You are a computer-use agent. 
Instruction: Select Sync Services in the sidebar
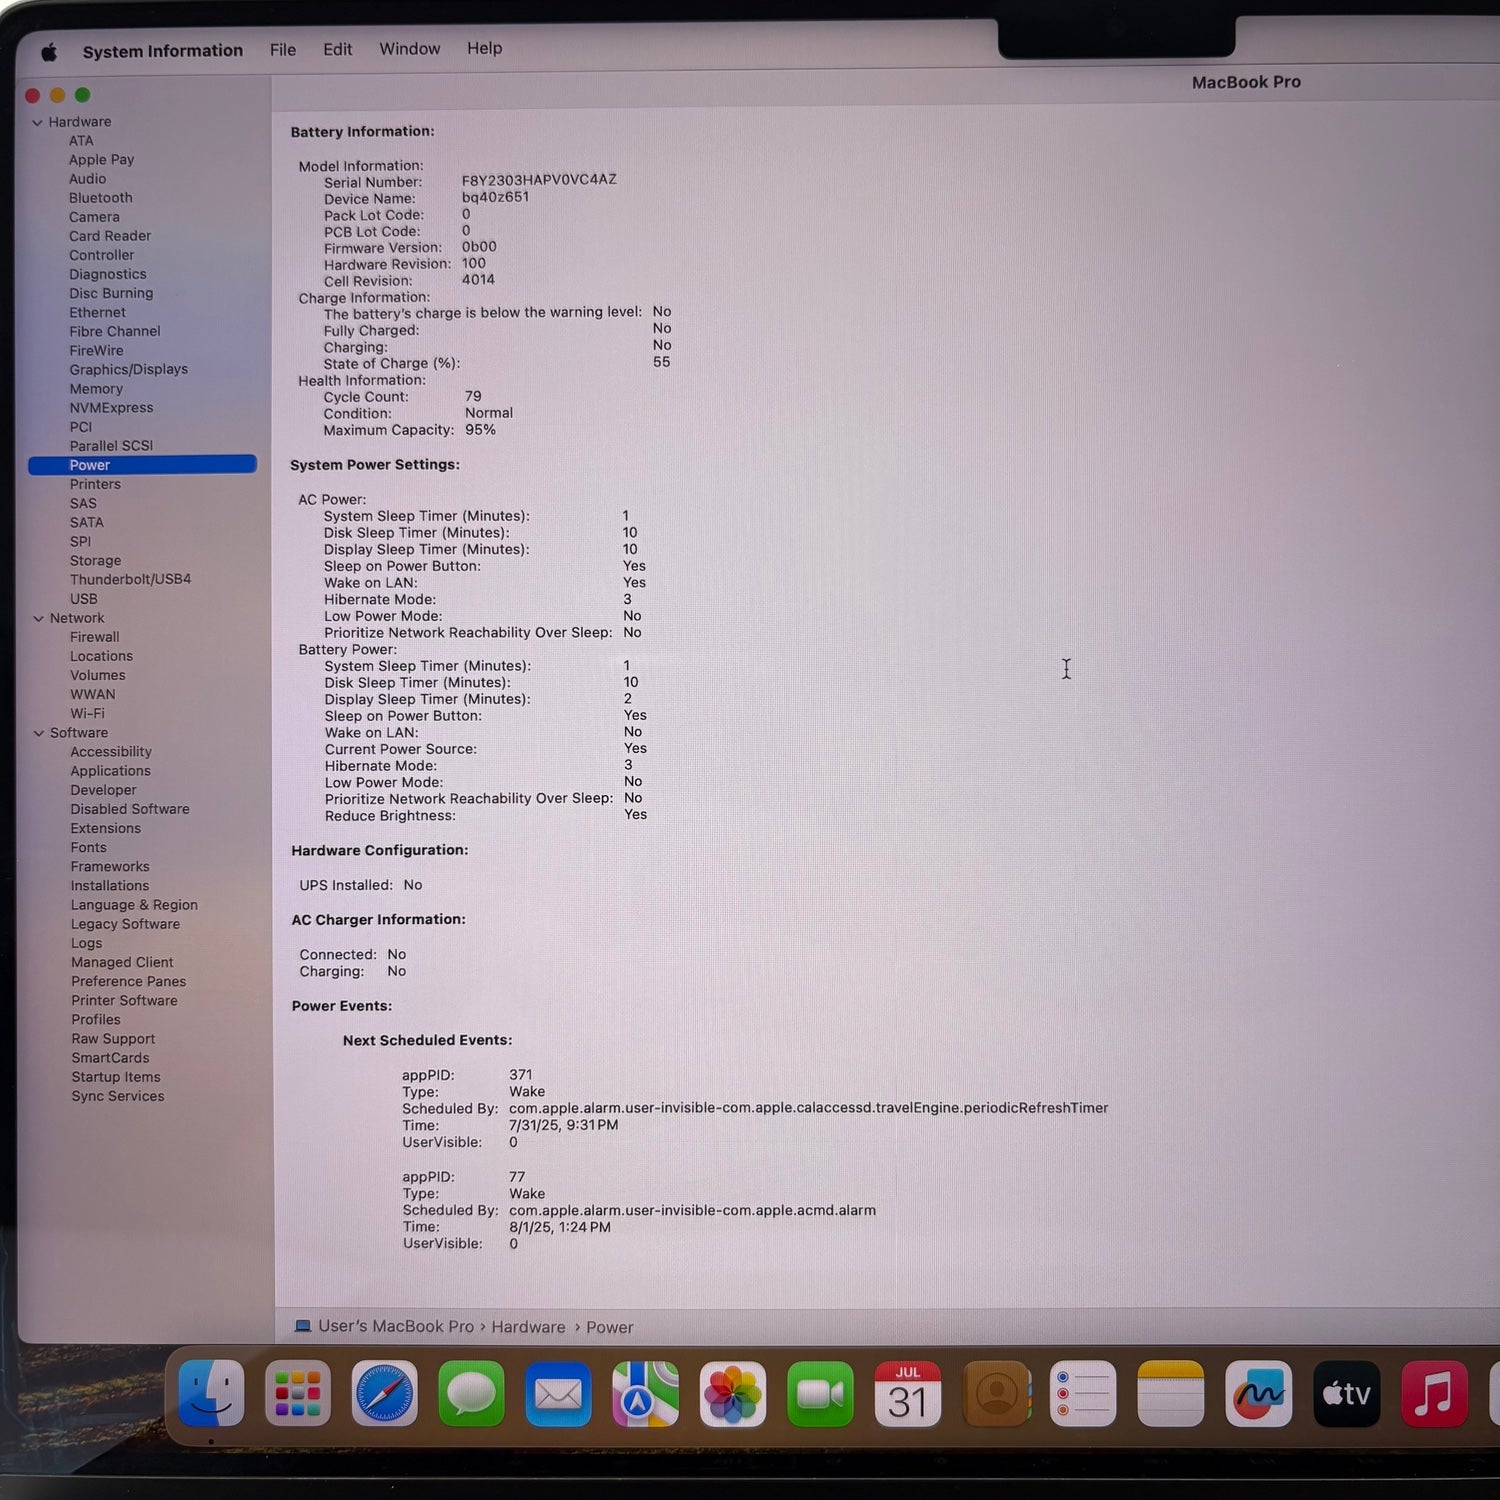click(x=118, y=1096)
